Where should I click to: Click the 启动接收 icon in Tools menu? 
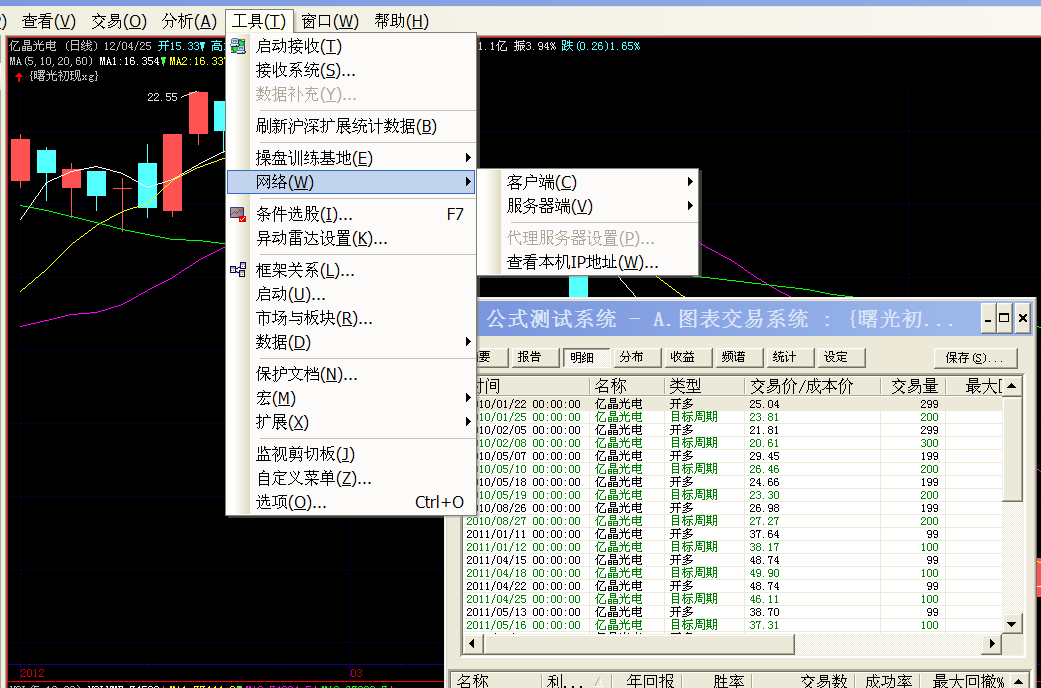tap(238, 46)
